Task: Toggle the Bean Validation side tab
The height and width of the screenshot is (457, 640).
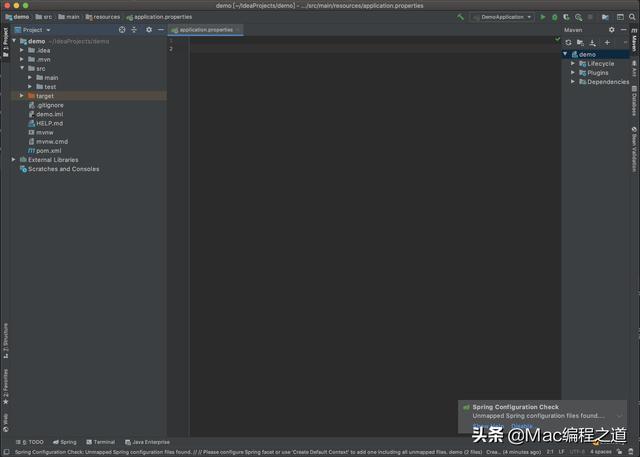Action: (634, 149)
